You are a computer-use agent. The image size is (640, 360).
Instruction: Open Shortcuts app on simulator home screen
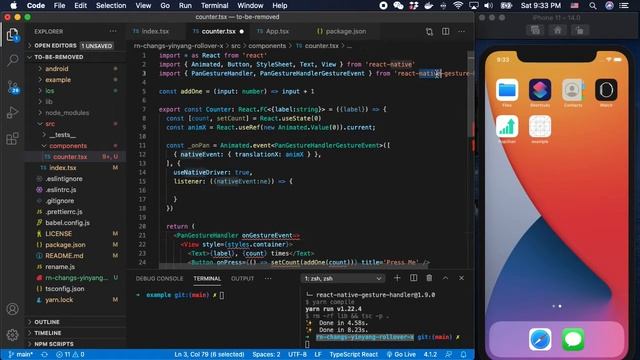point(540,90)
